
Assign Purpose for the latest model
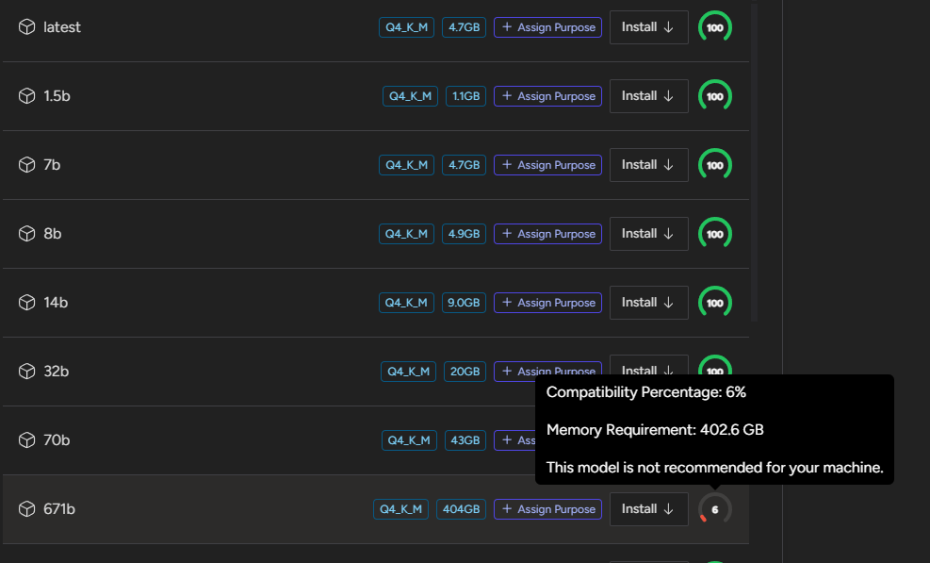(x=548, y=27)
